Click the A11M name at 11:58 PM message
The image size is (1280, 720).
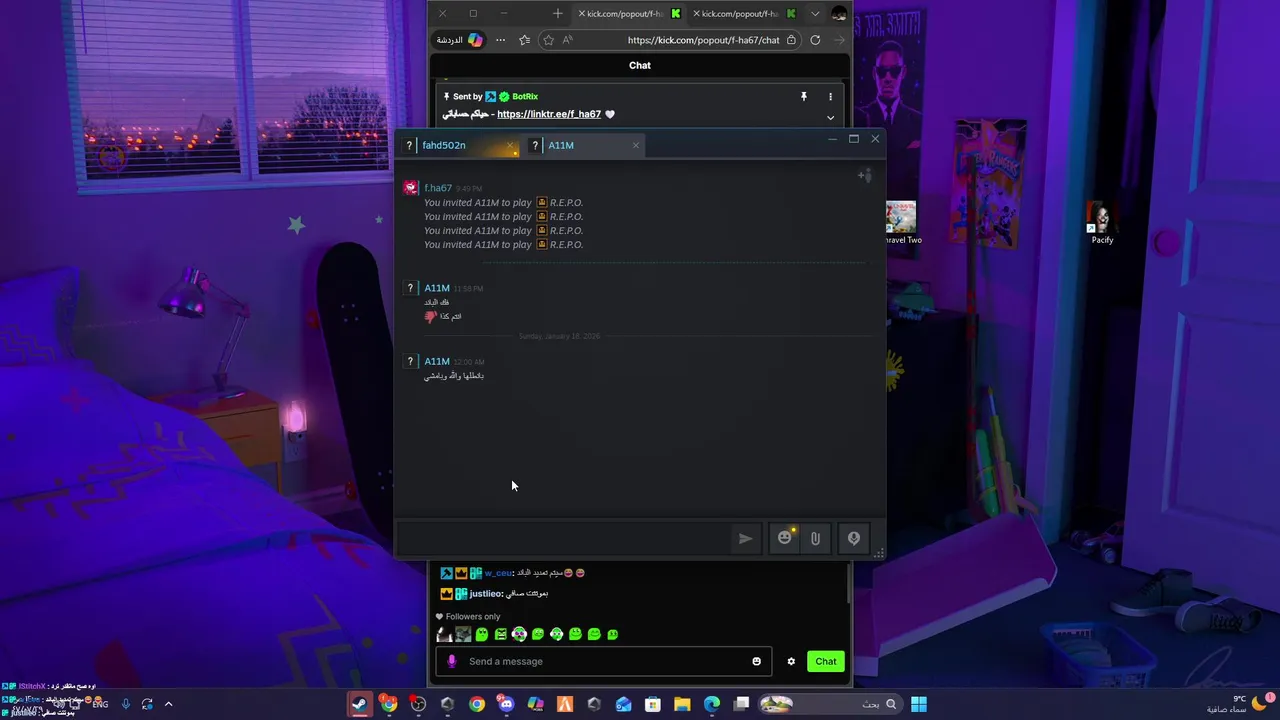click(437, 288)
